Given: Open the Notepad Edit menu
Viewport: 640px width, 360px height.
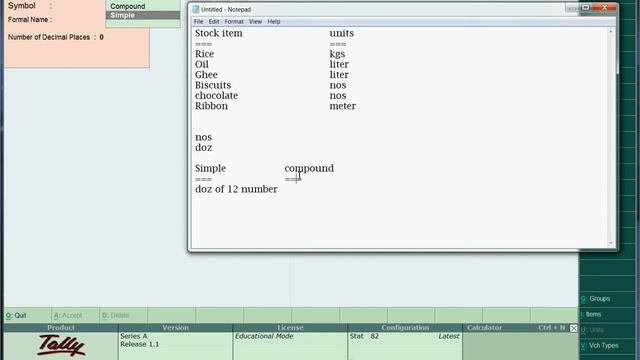Looking at the screenshot, I should (214, 22).
